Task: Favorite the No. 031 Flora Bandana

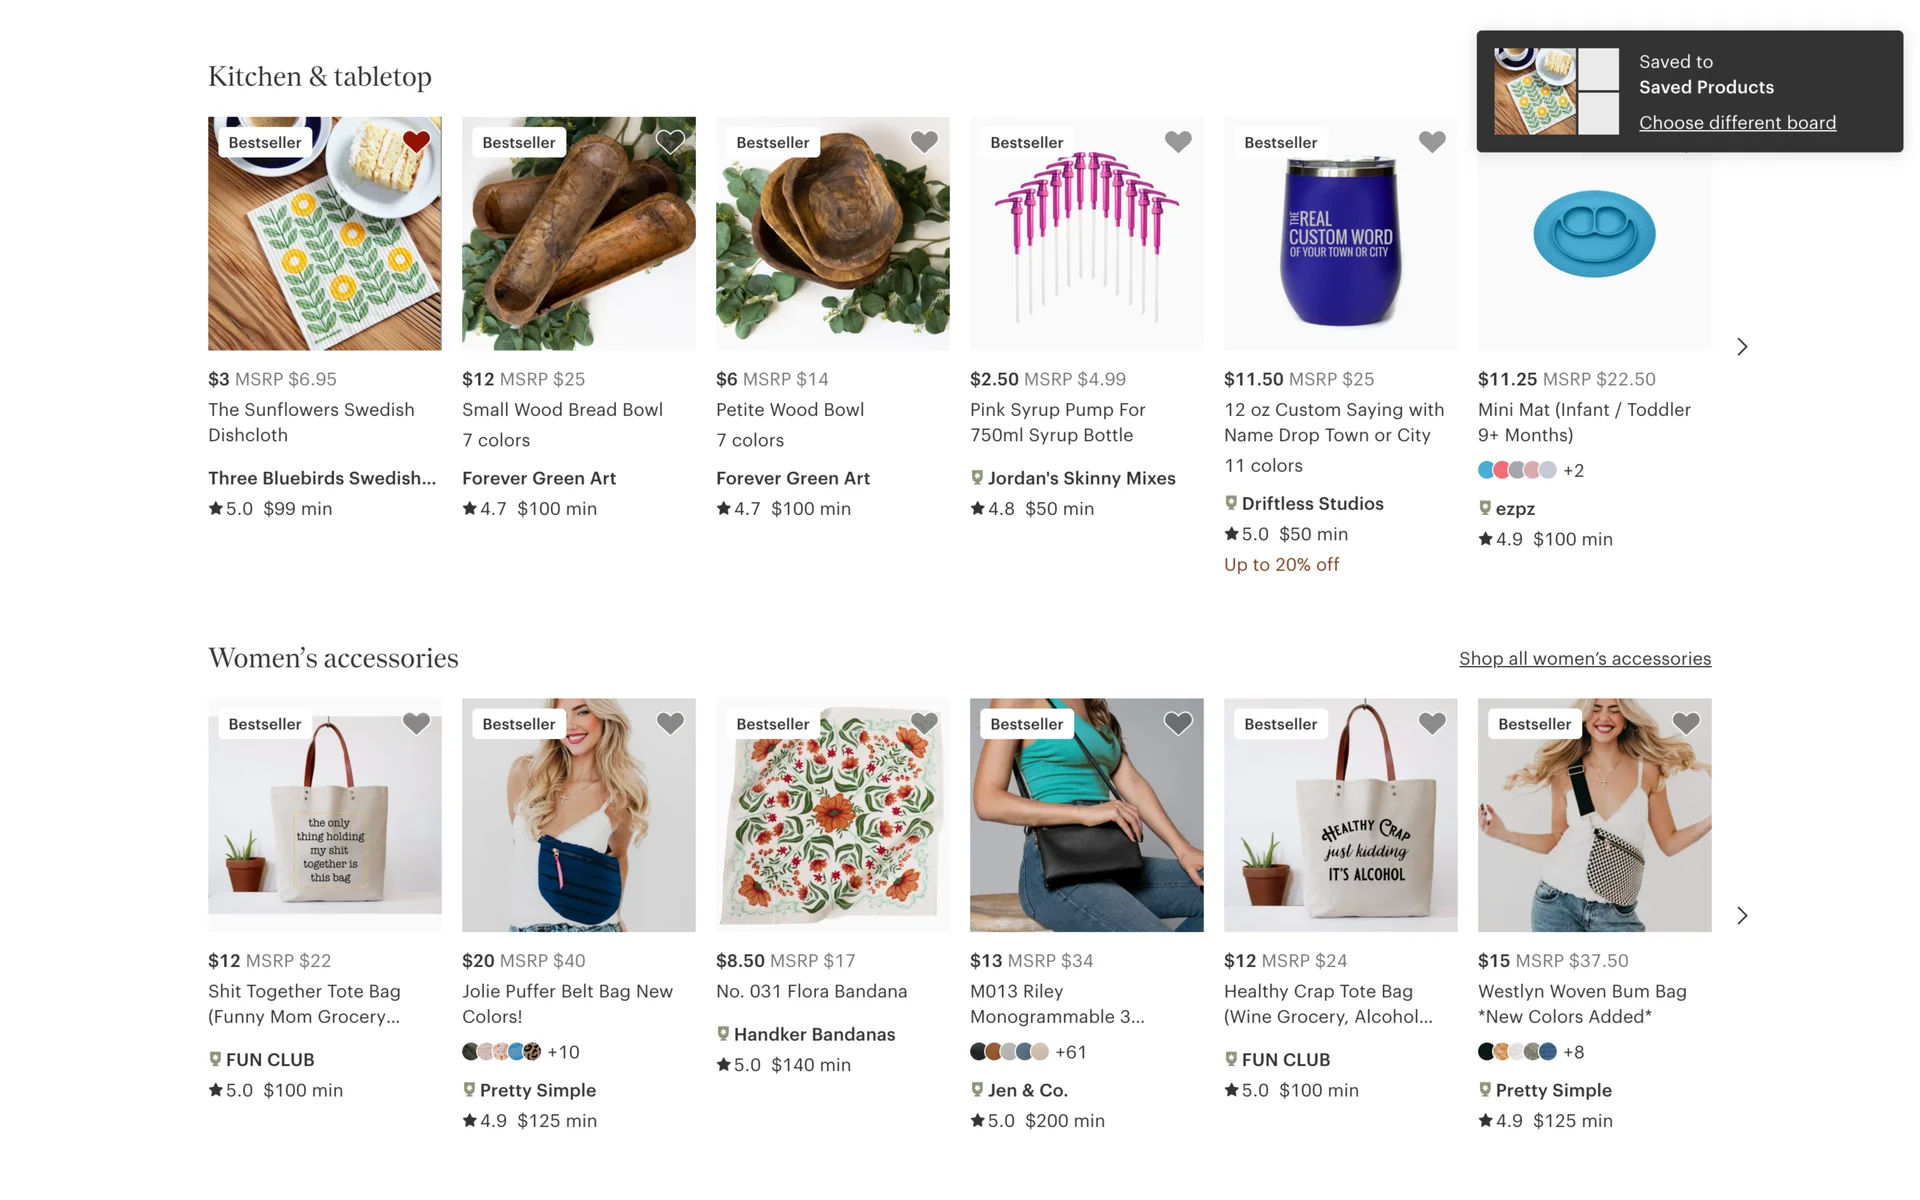Action: (924, 723)
